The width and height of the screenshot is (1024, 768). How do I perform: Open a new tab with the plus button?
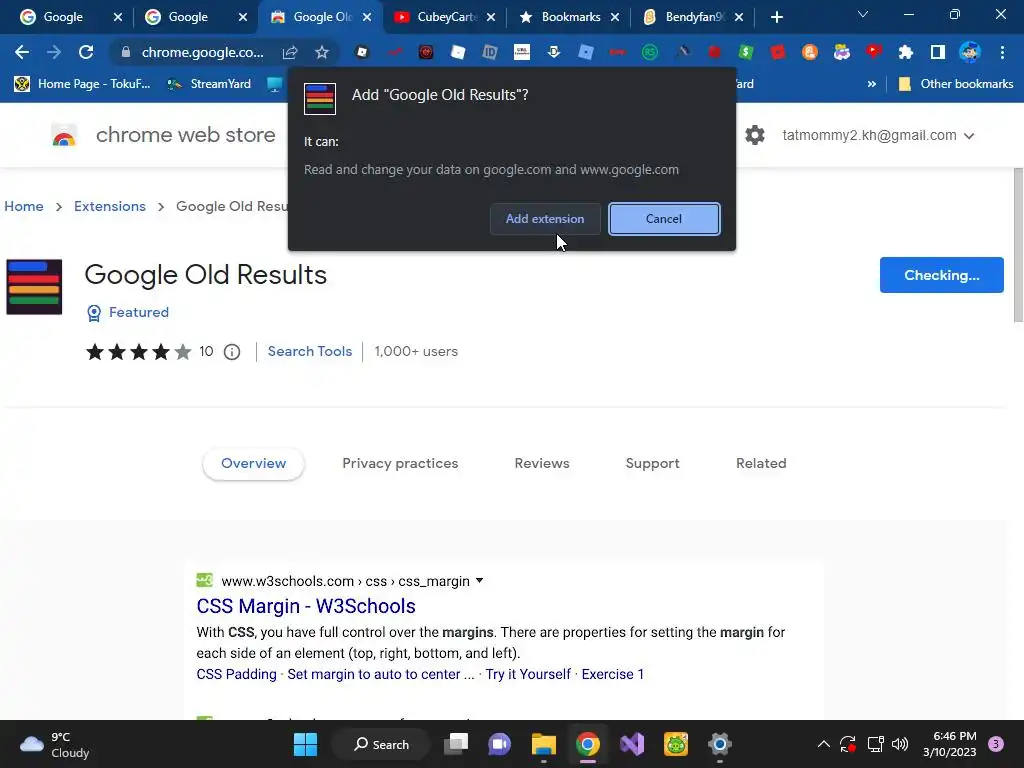click(x=776, y=17)
